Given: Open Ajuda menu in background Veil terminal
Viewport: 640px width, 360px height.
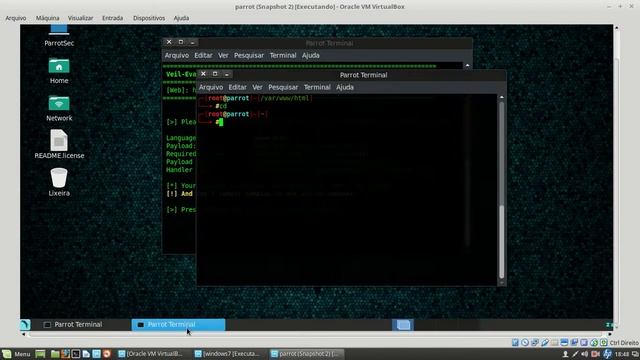Looking at the screenshot, I should (311, 55).
